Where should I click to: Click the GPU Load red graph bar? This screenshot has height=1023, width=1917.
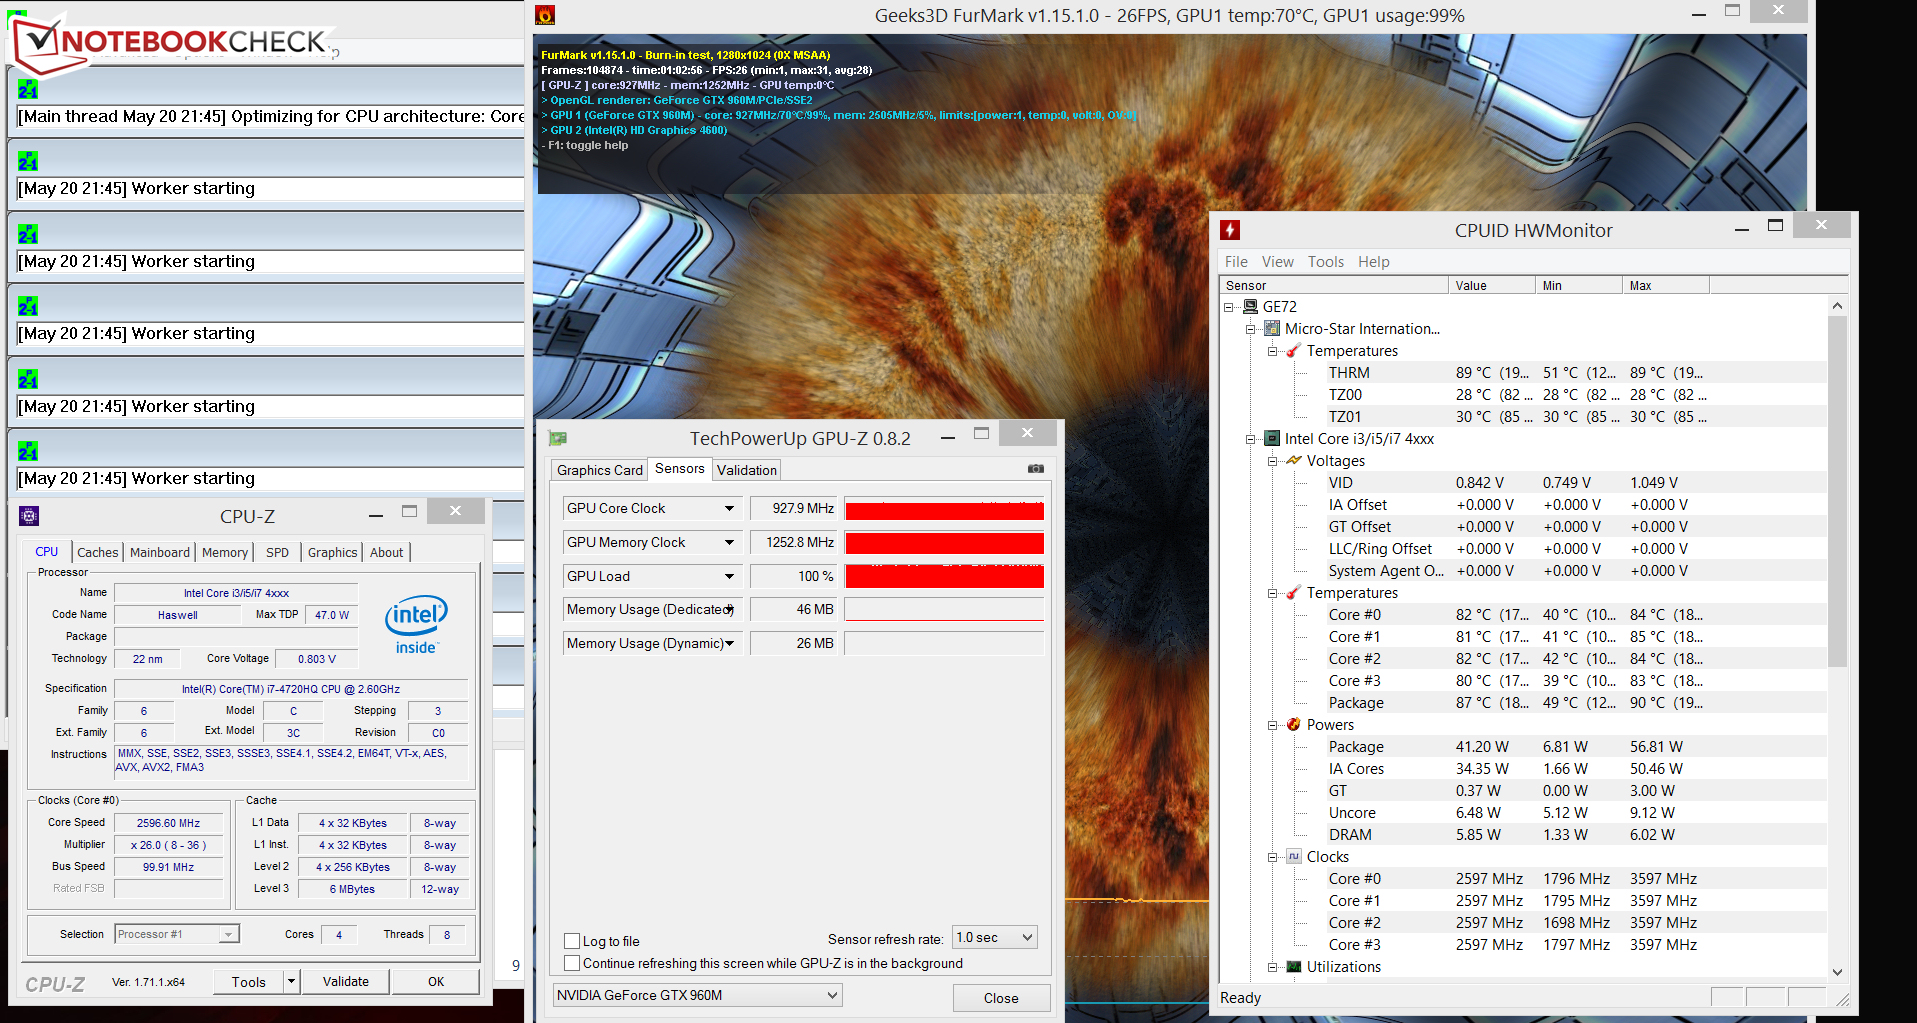click(x=944, y=577)
